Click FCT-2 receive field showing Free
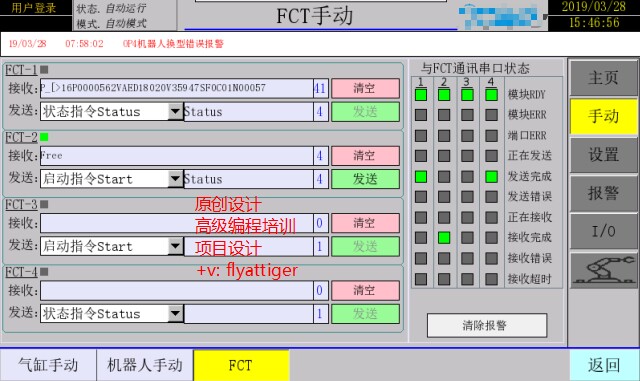This screenshot has height=381, width=640. pos(177,156)
